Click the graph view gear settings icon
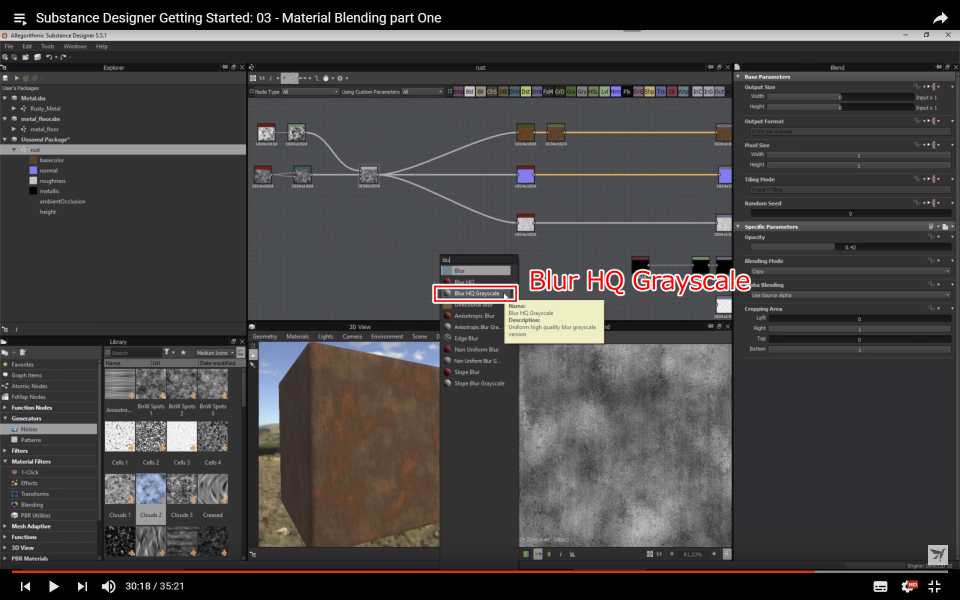960x600 pixels. 340,78
